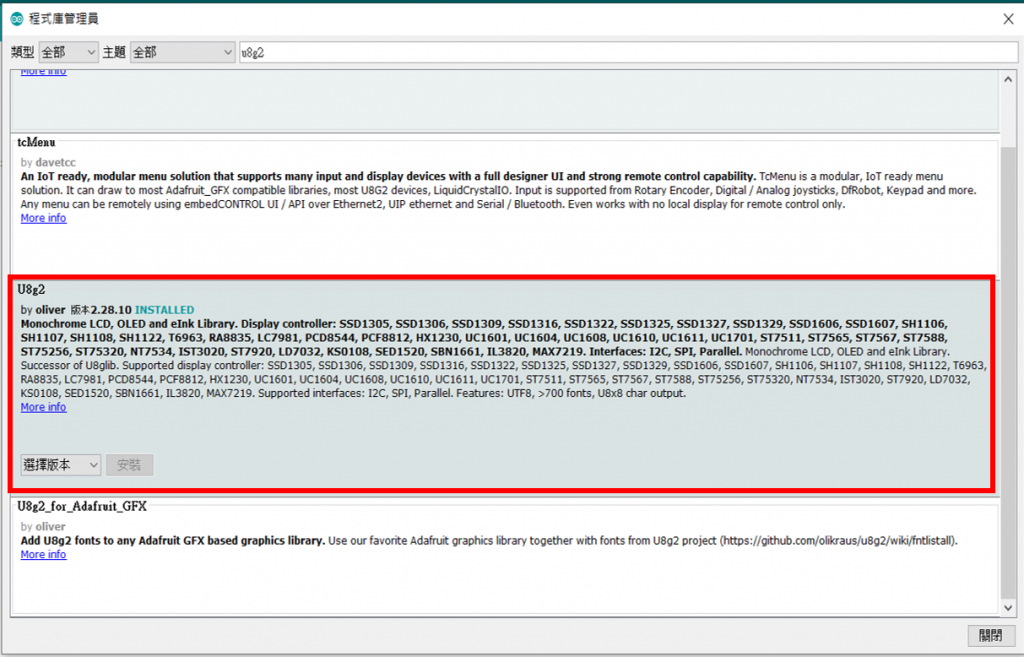The image size is (1024, 657).
Task: Open the 選擇版本 version dropdown for U8g2
Action: pyautogui.click(x=61, y=465)
